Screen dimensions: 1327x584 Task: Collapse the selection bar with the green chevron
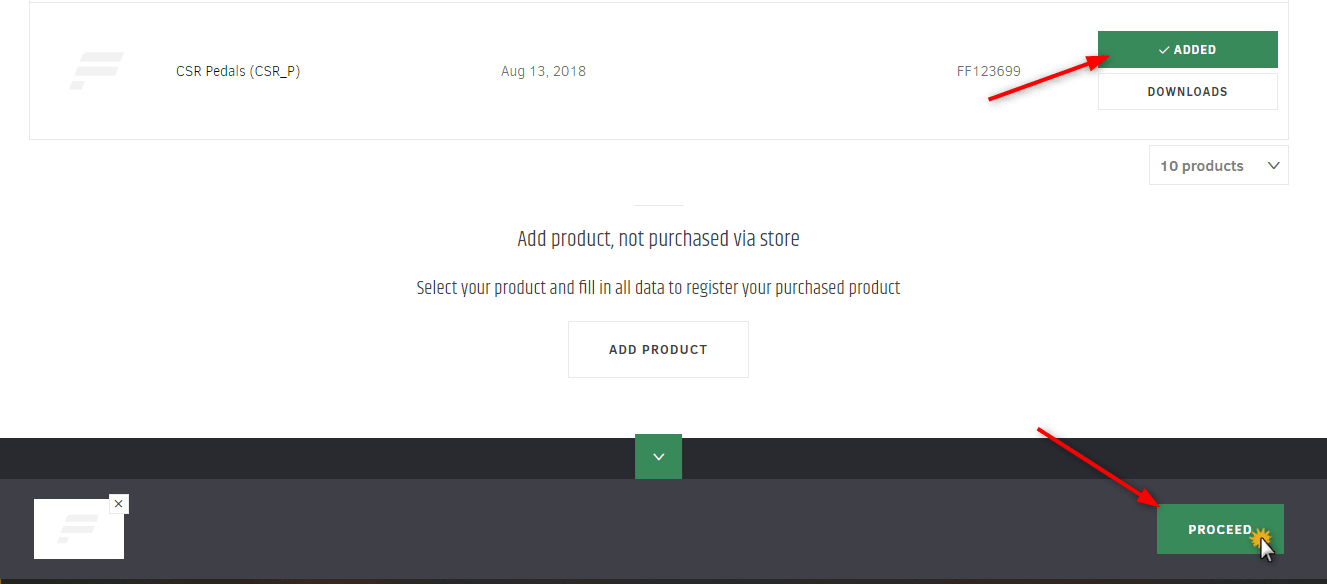tap(658, 456)
